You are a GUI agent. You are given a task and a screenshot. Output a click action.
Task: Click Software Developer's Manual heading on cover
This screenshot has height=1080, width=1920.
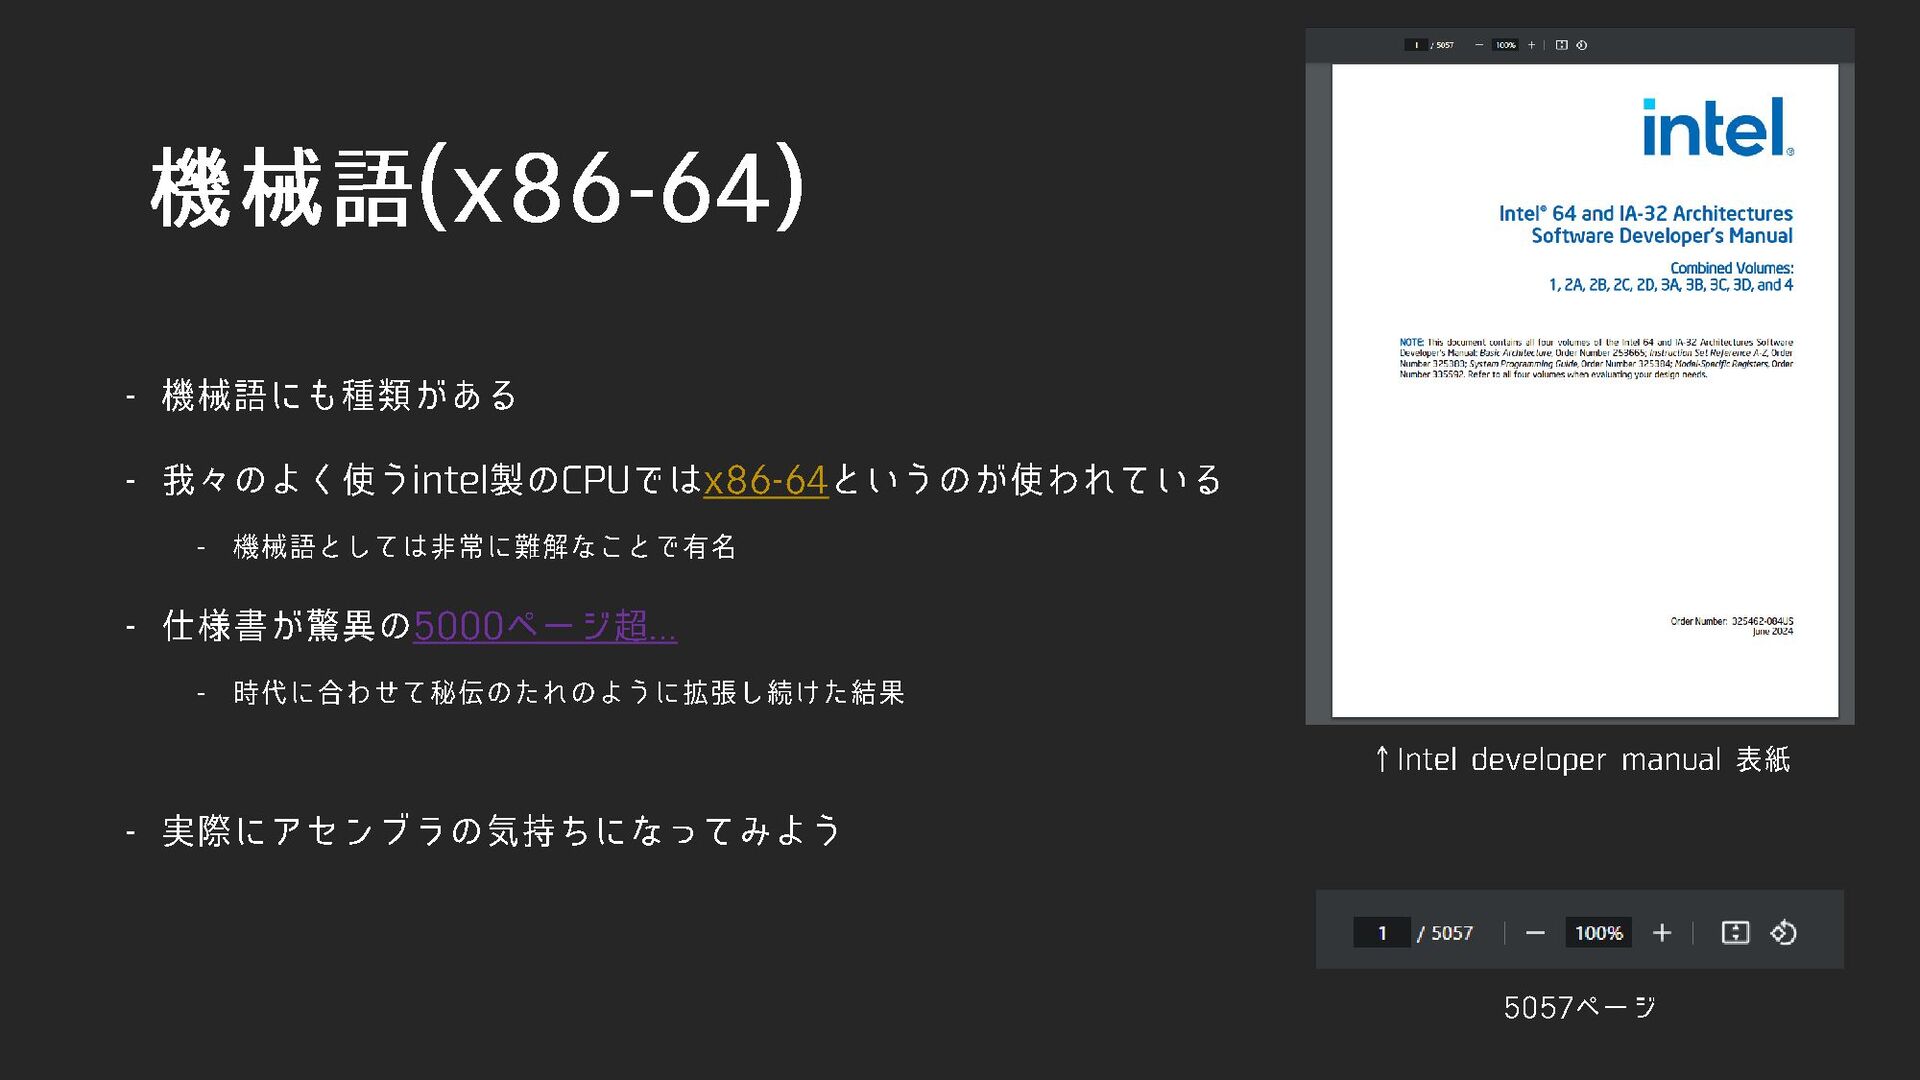point(1662,236)
